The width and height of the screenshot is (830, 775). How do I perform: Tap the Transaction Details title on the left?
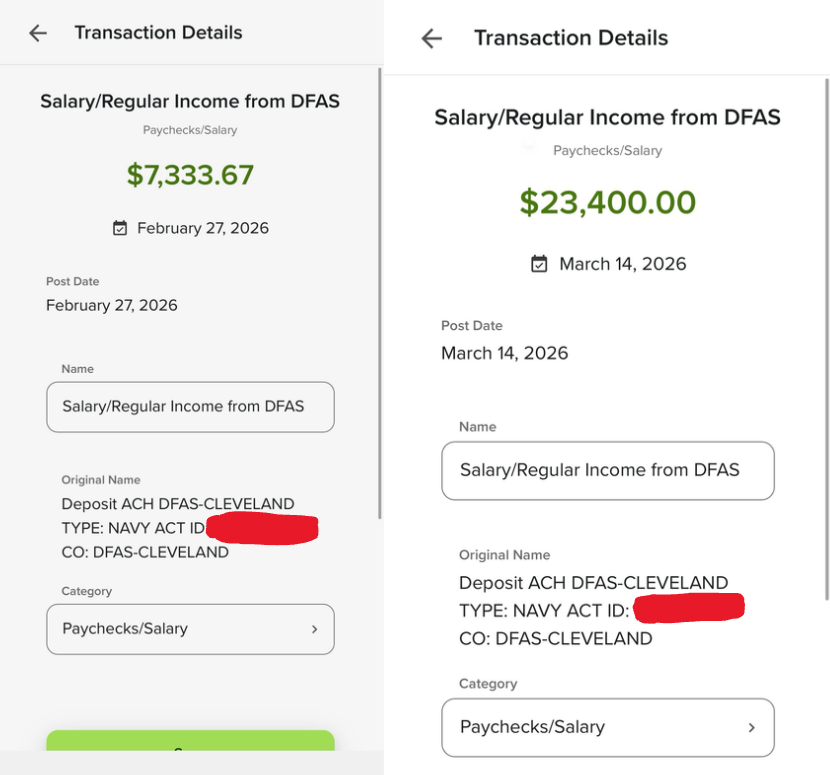click(x=158, y=33)
